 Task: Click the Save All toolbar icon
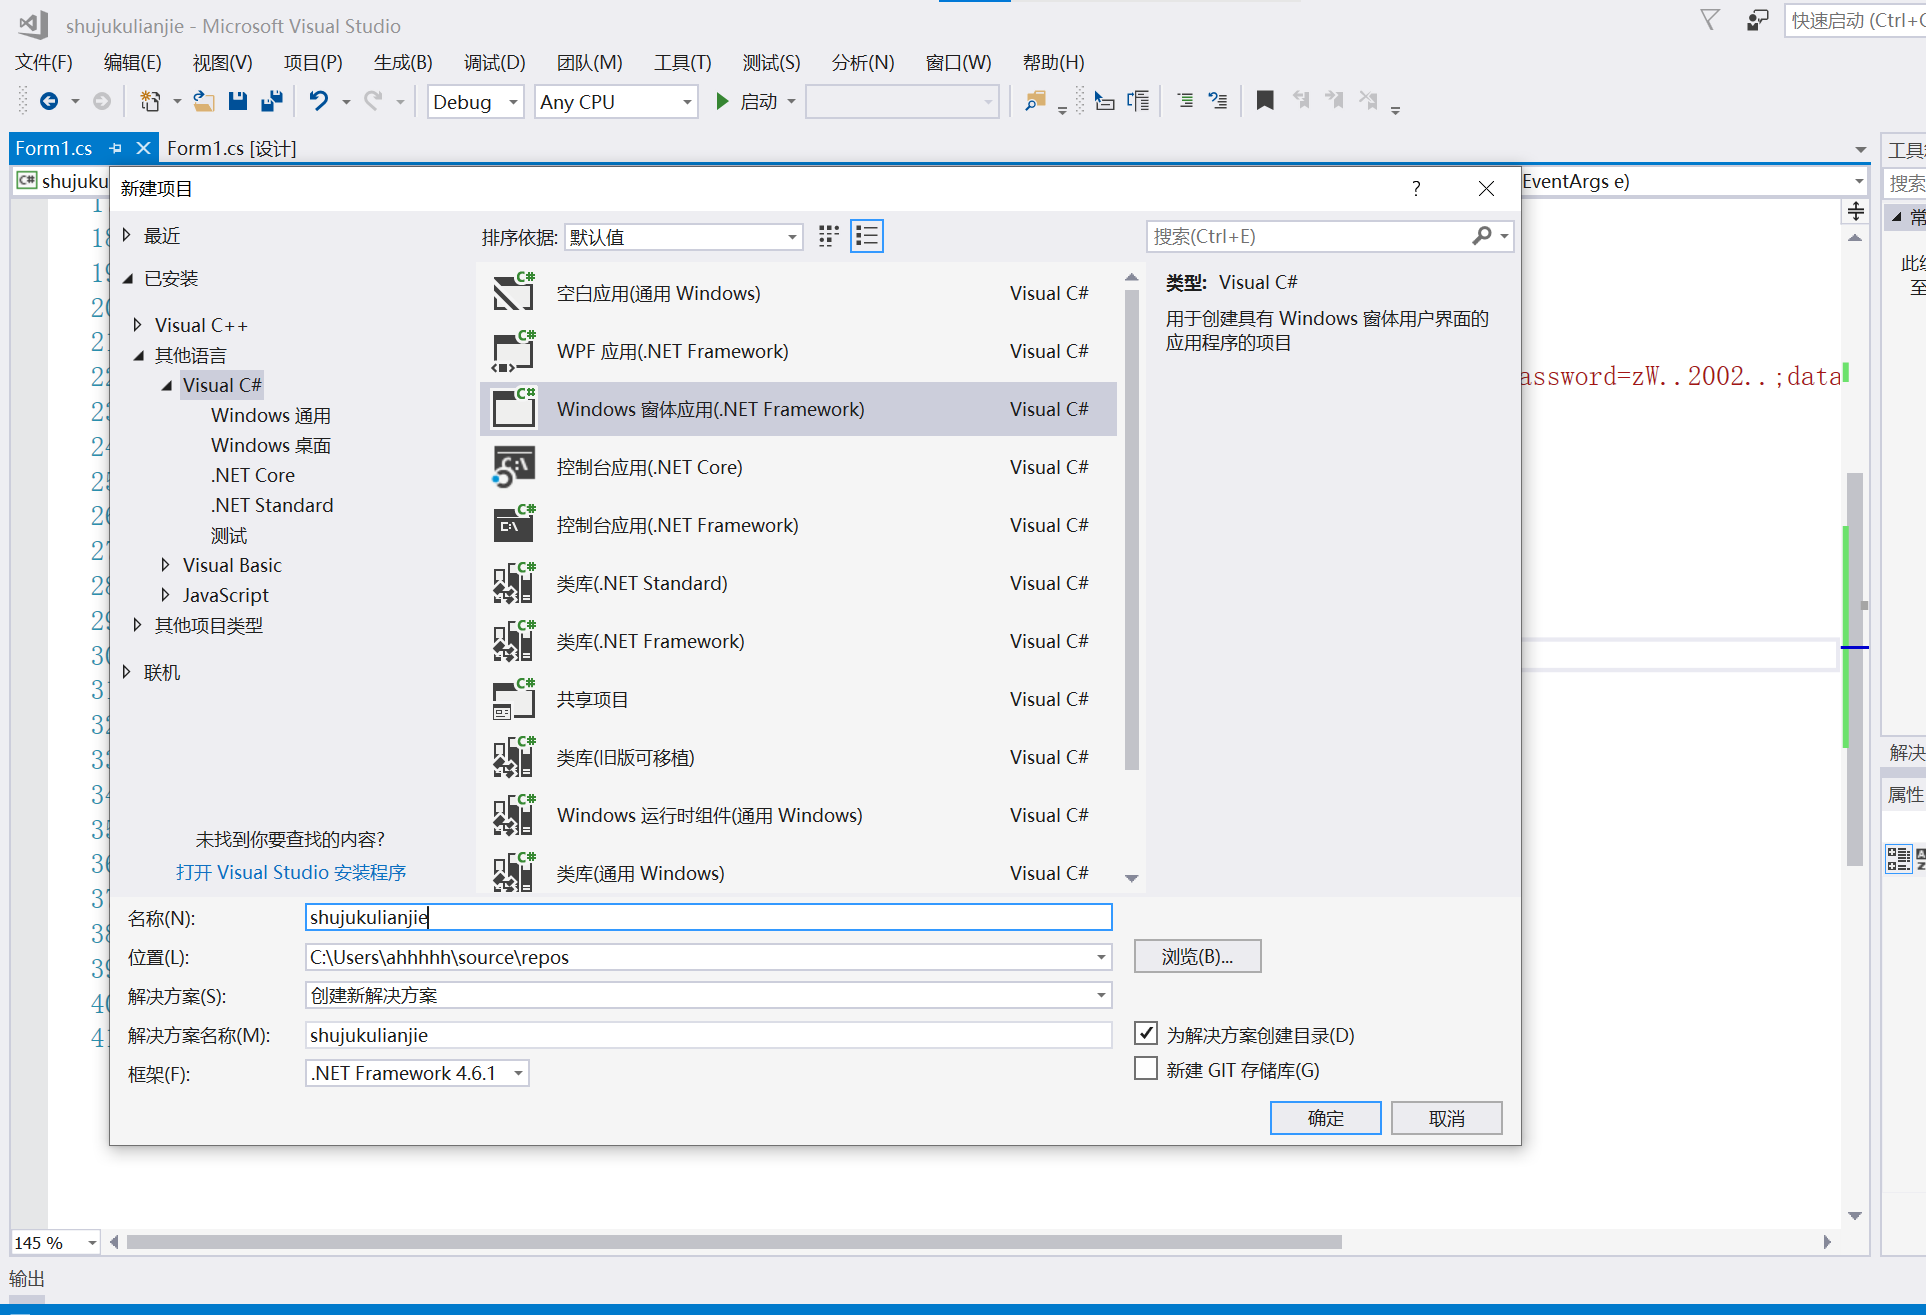(271, 101)
